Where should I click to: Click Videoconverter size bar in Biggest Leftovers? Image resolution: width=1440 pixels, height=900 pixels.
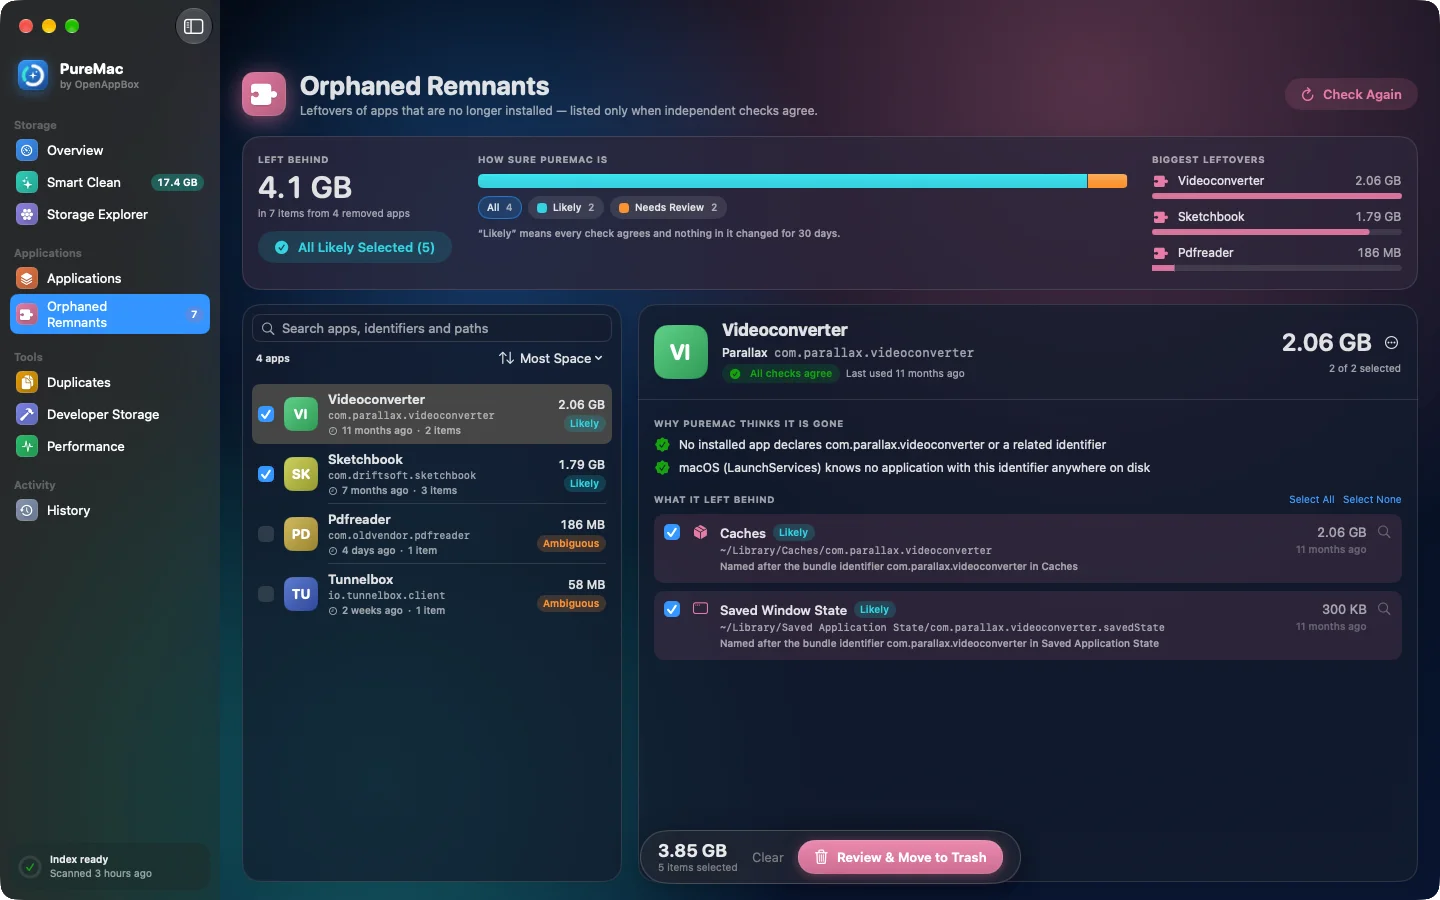click(x=1276, y=196)
